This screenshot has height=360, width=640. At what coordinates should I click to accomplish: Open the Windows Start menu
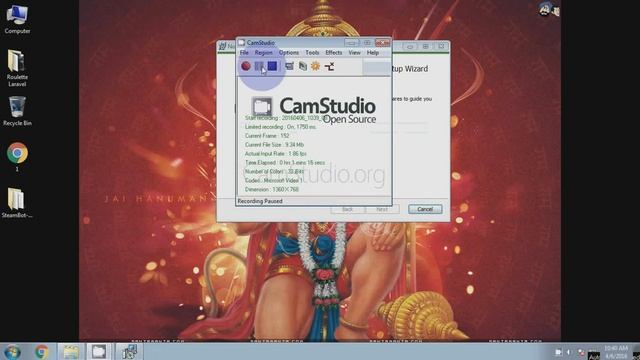pyautogui.click(x=12, y=352)
